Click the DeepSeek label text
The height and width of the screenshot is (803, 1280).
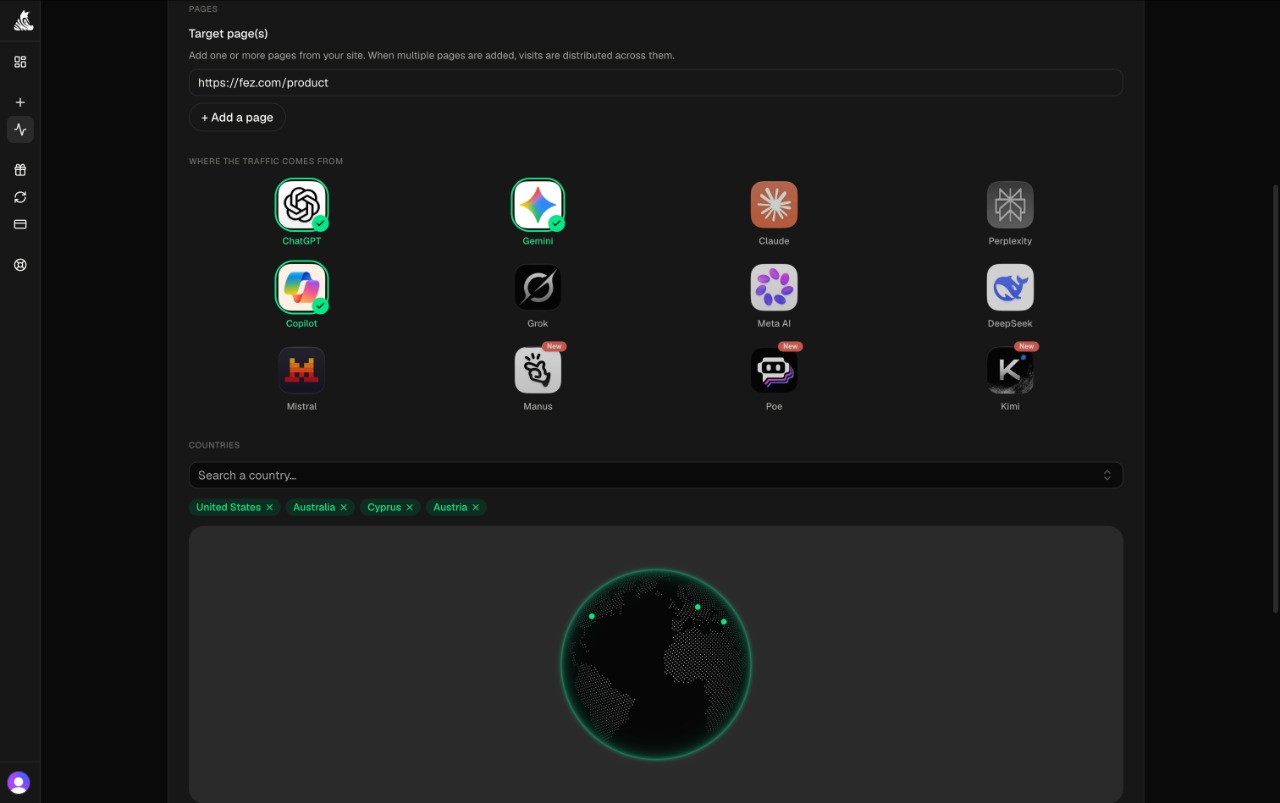click(x=1010, y=324)
